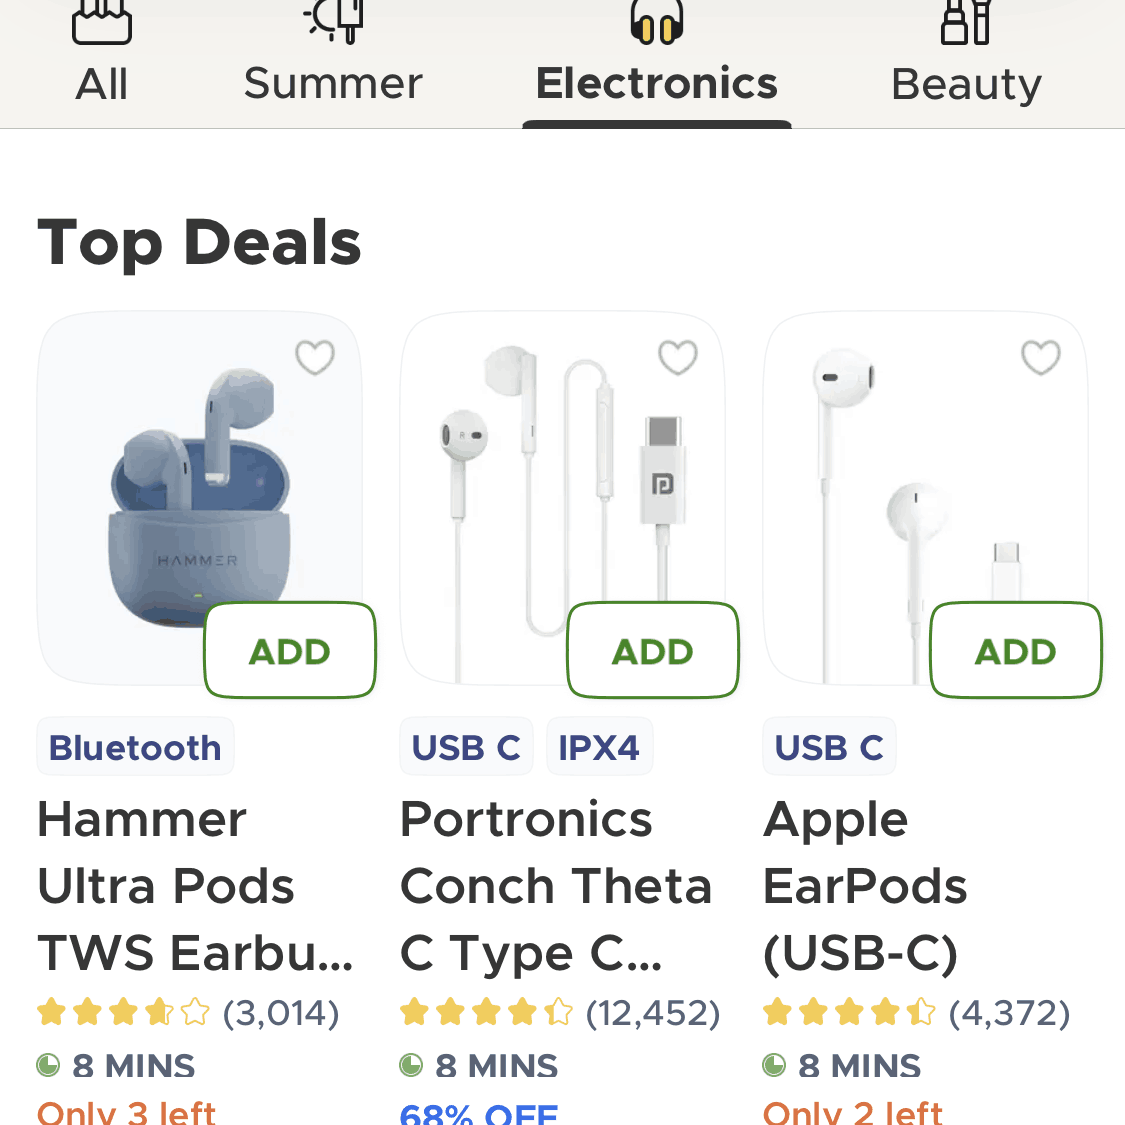View star ratings for Portronics Conch Theta
Image resolution: width=1125 pixels, height=1125 pixels.
(x=486, y=1013)
